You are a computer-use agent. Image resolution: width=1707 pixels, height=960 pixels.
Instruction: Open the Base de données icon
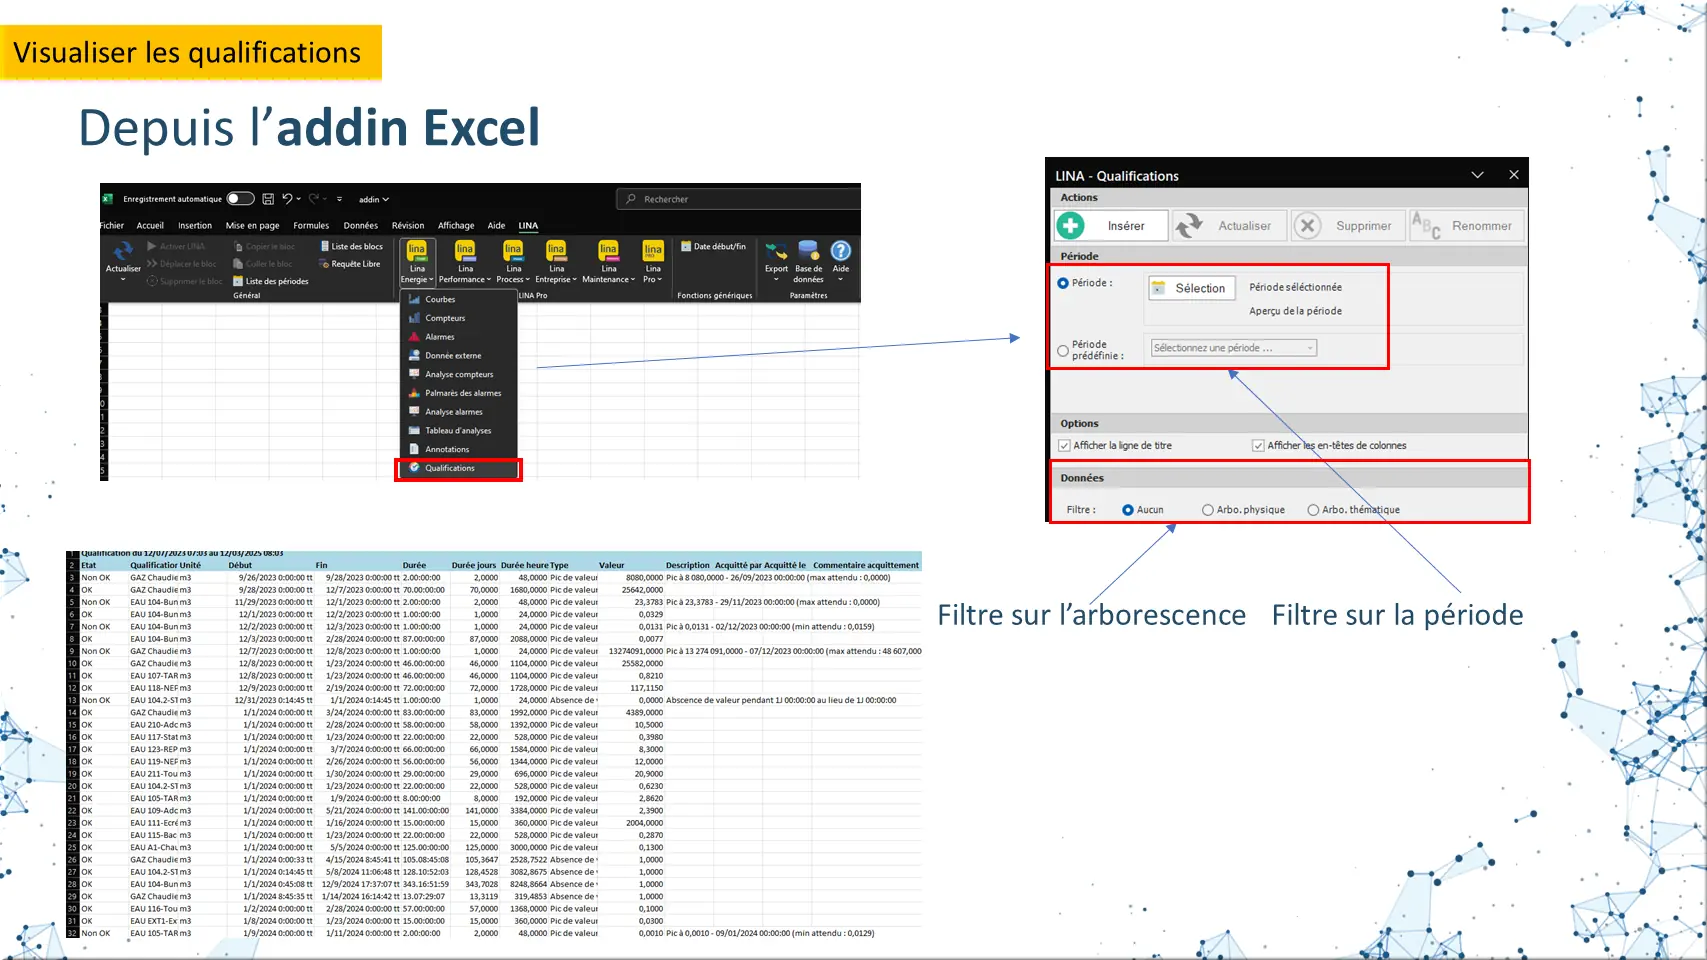coord(808,252)
